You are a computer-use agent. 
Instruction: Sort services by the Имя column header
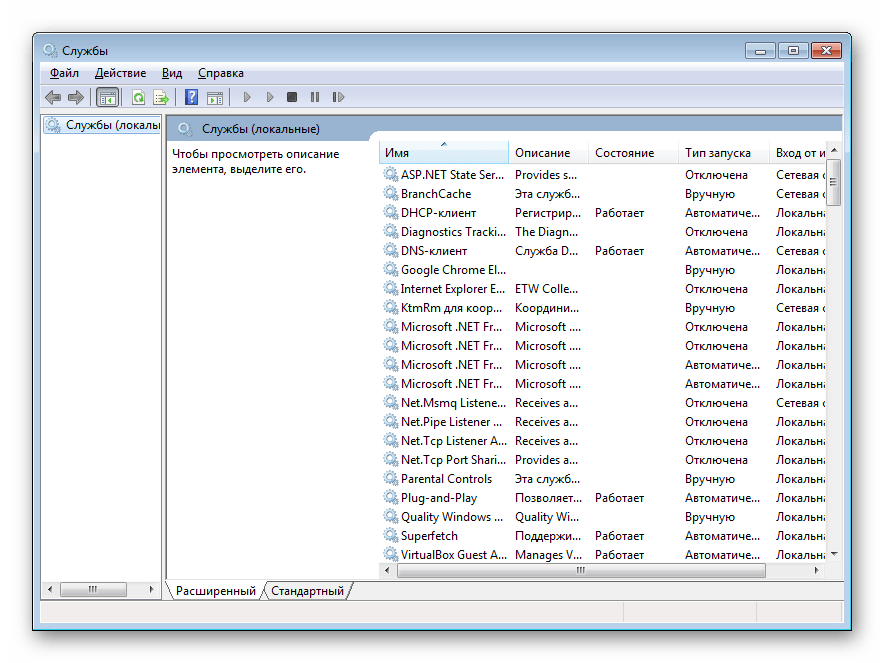444,153
